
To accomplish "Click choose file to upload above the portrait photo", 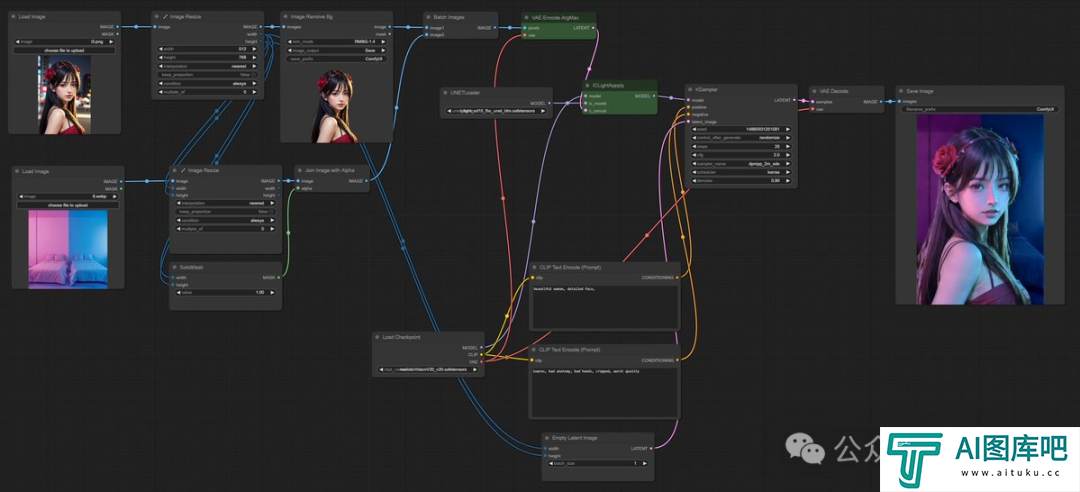I will [x=64, y=50].
